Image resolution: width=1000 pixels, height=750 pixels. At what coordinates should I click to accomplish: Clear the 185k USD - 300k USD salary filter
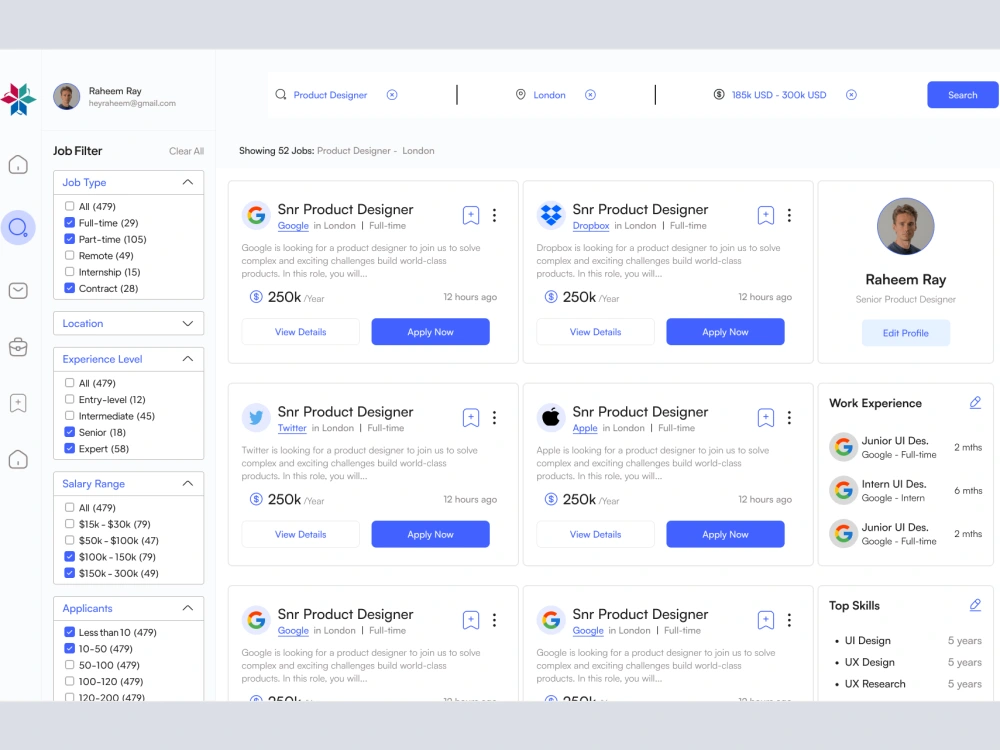(x=851, y=95)
